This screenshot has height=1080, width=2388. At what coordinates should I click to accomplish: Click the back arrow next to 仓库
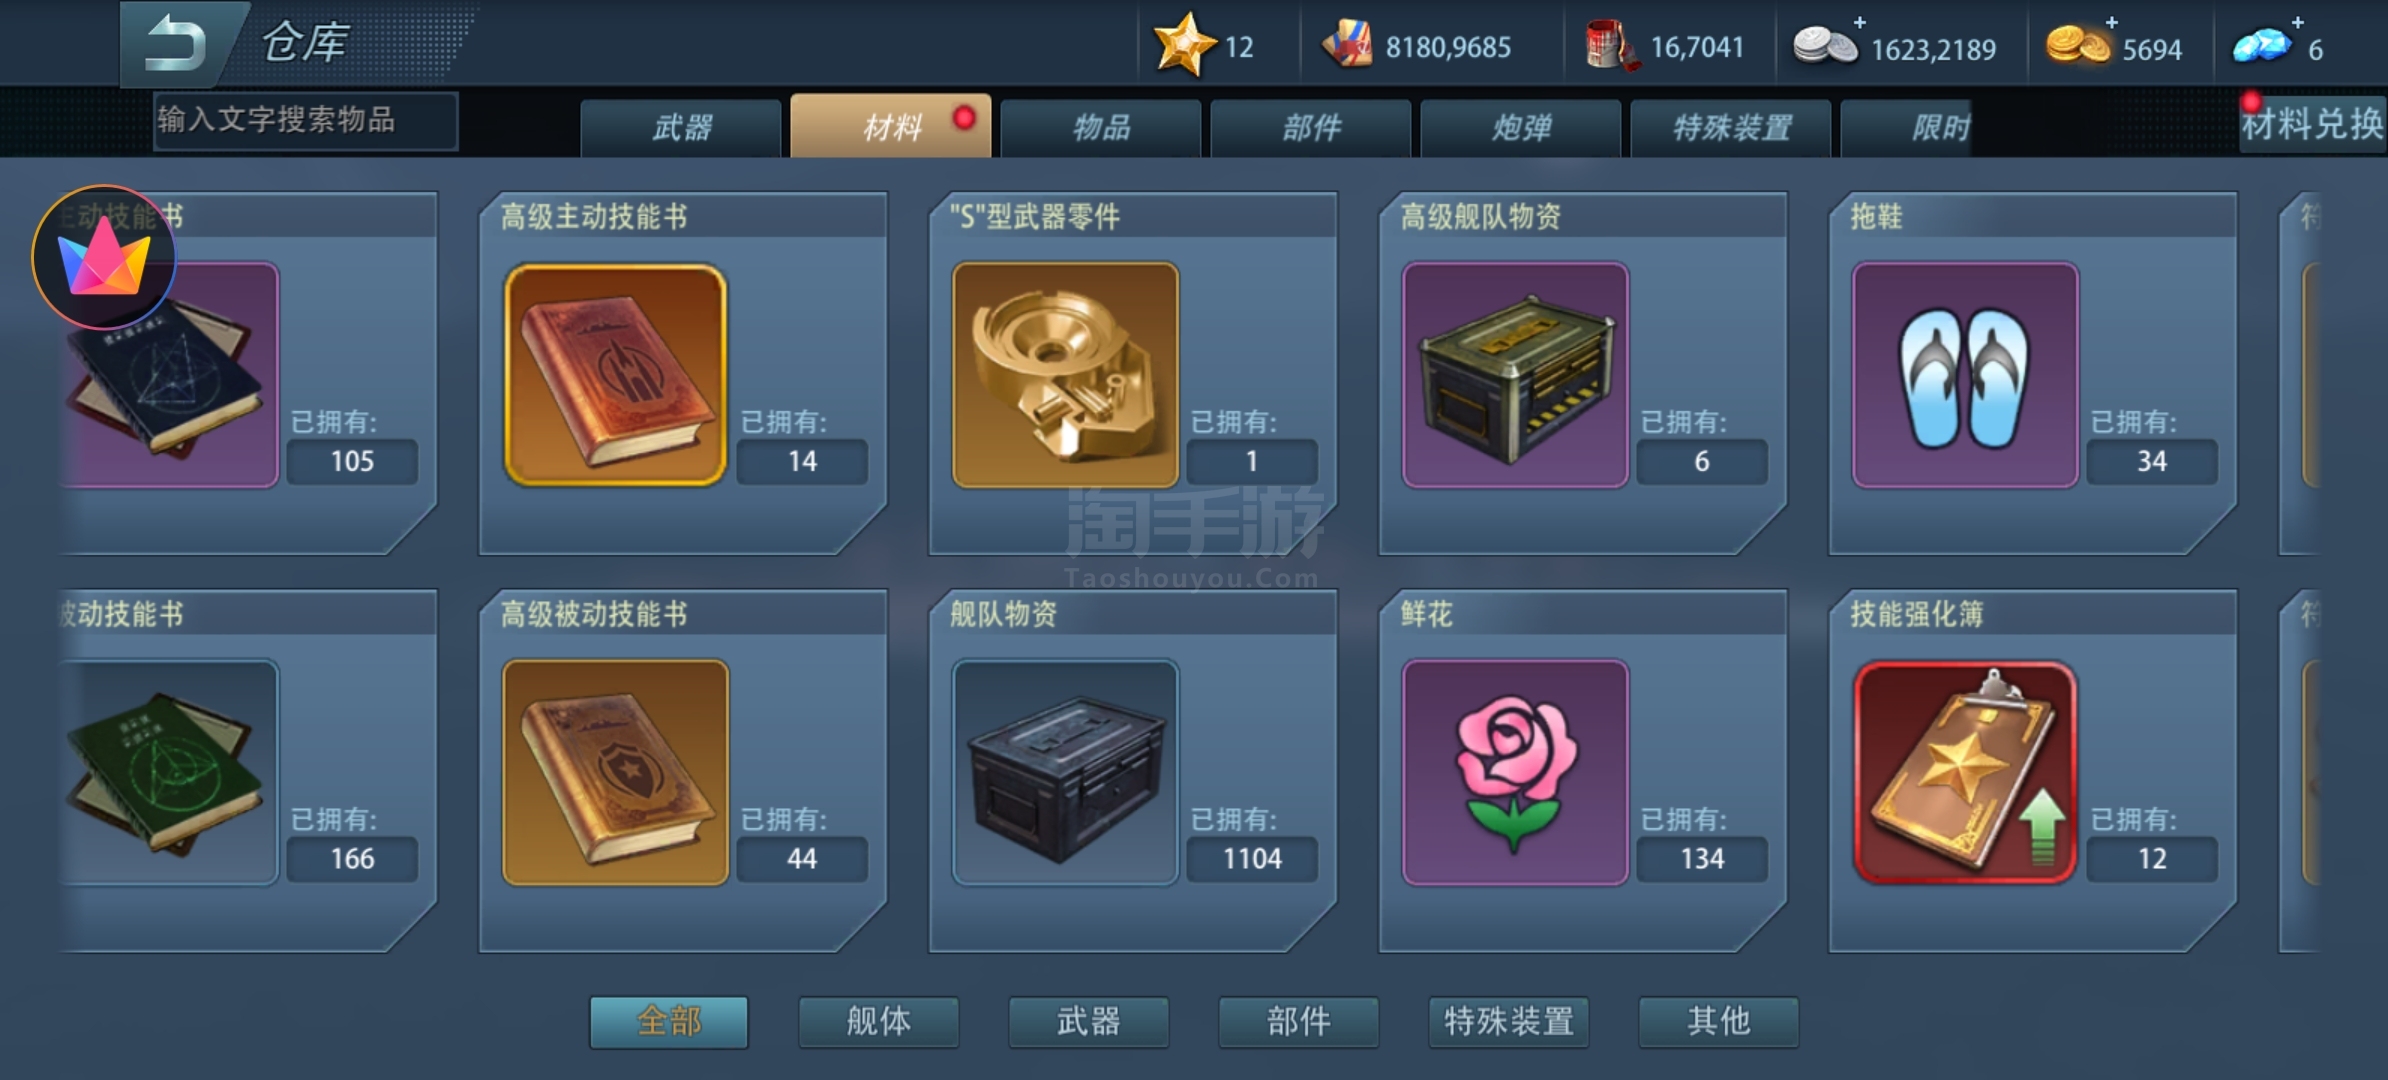point(177,44)
